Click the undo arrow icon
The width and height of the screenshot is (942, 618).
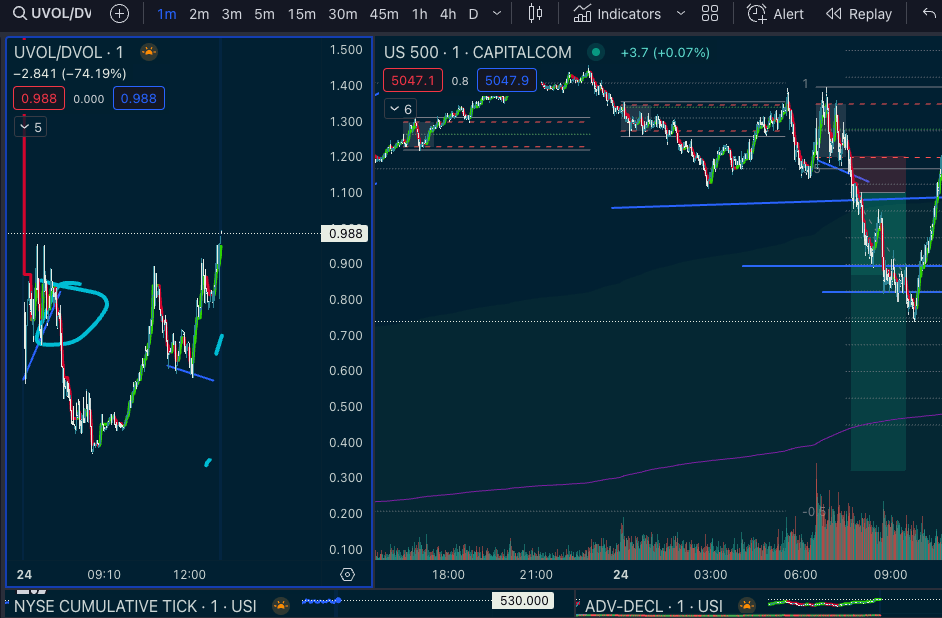(929, 14)
